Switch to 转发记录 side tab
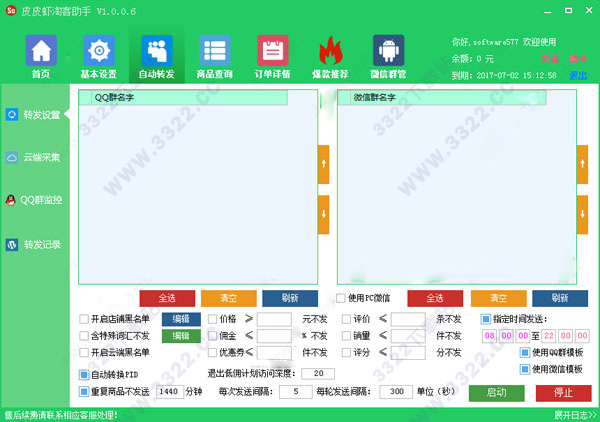The image size is (600, 422). [42, 244]
